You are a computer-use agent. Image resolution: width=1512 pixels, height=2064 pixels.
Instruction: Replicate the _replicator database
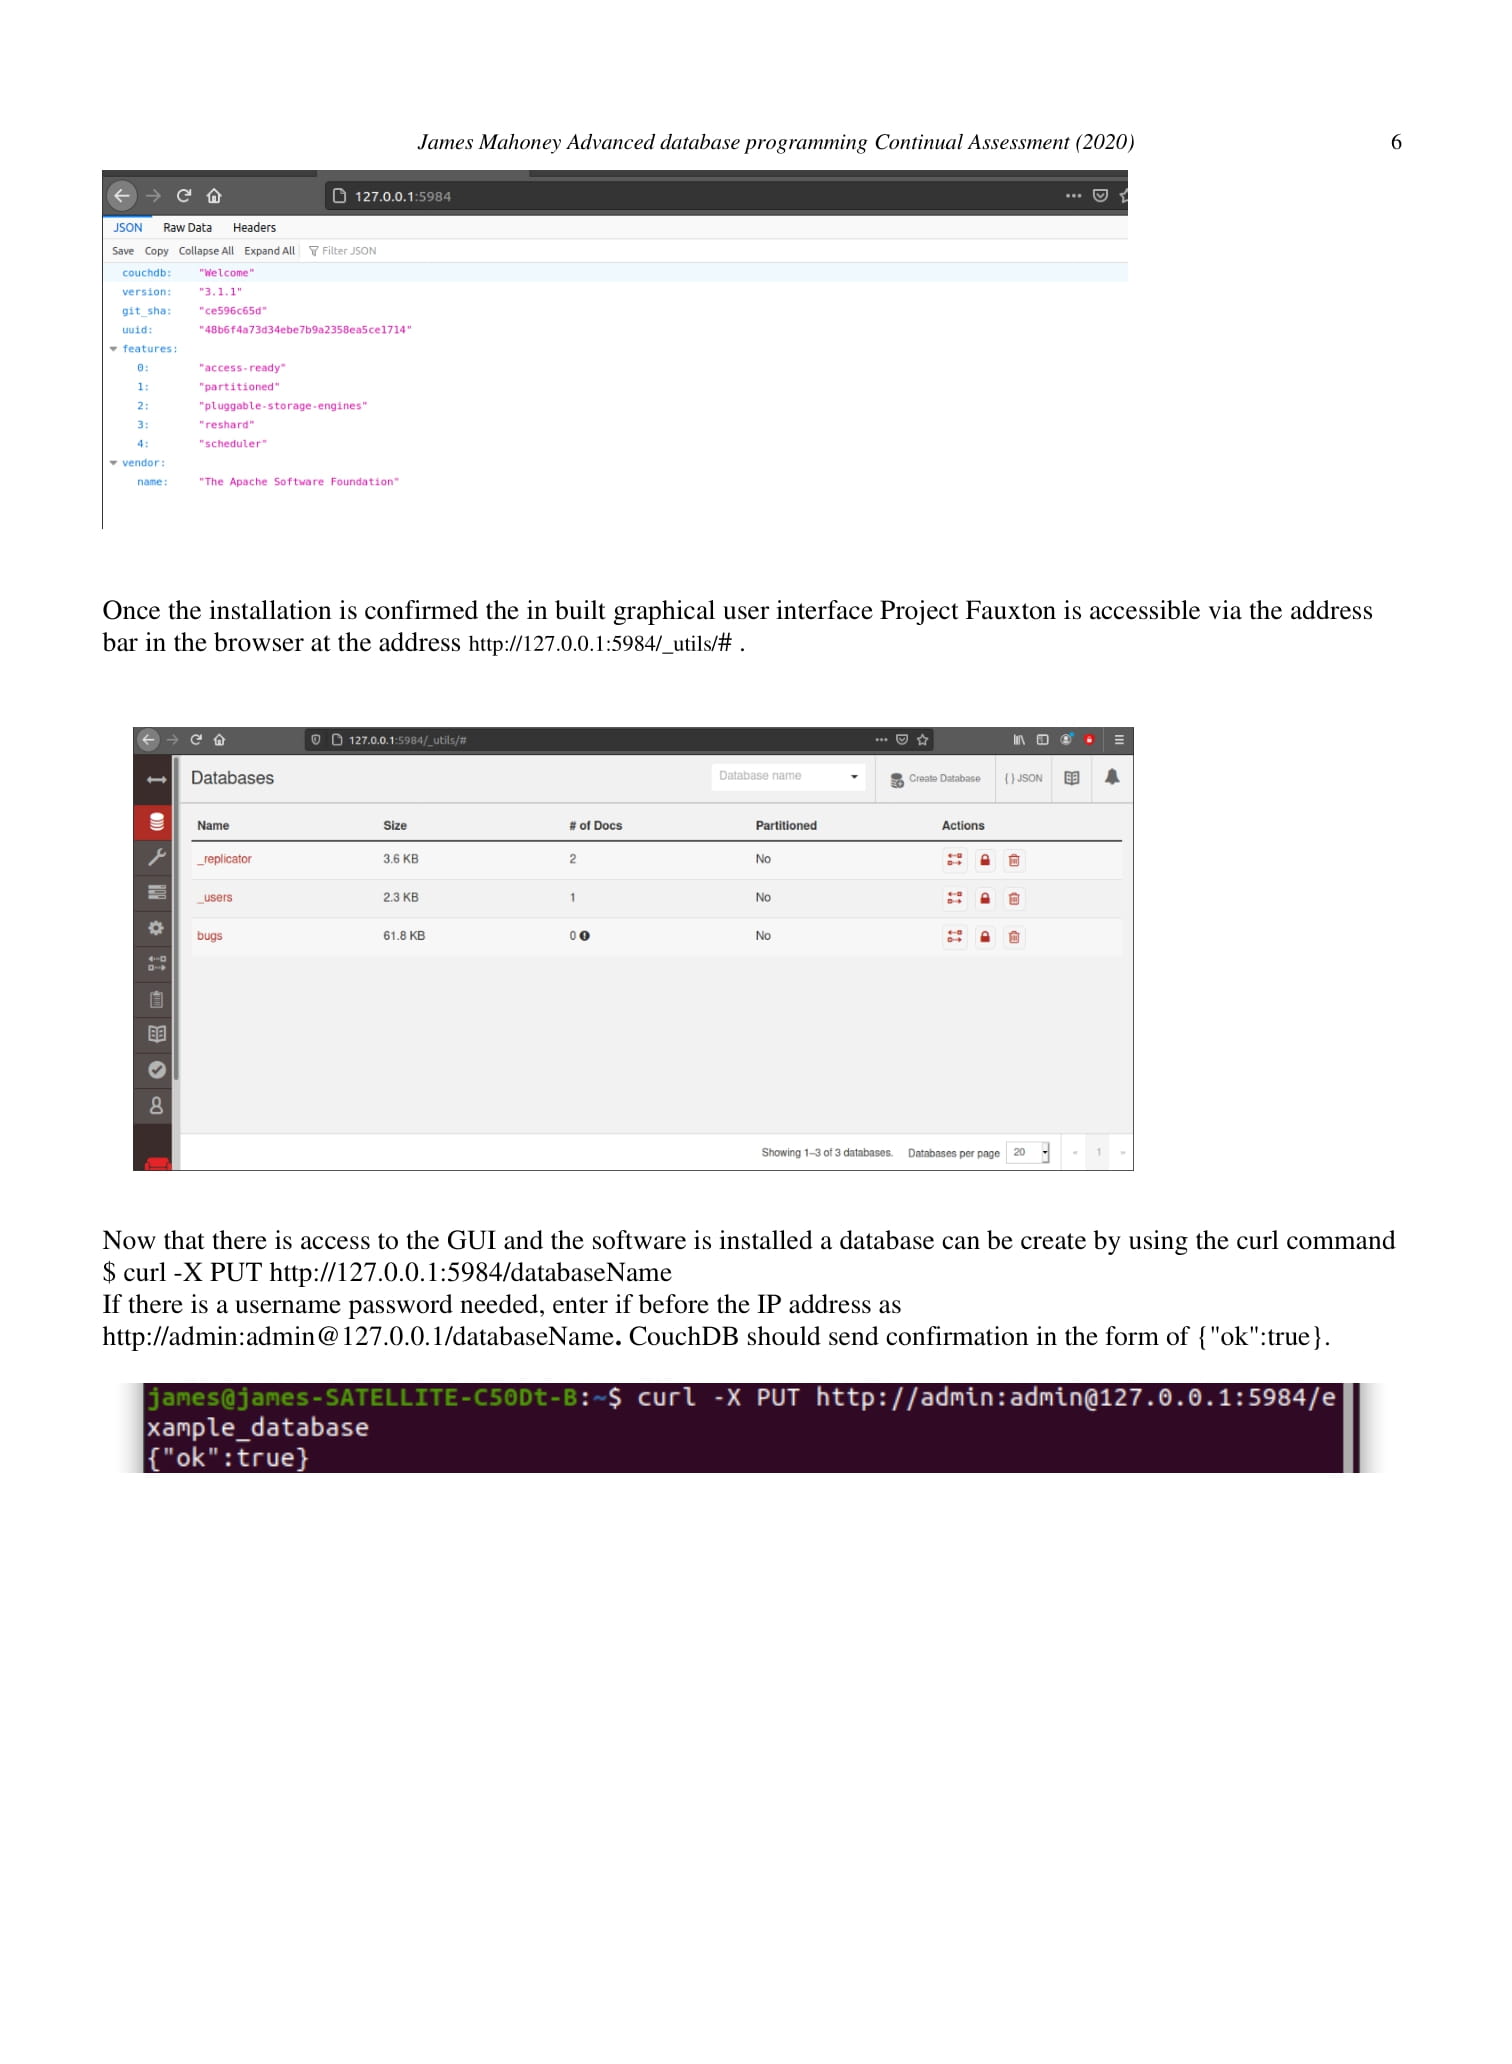pyautogui.click(x=955, y=860)
